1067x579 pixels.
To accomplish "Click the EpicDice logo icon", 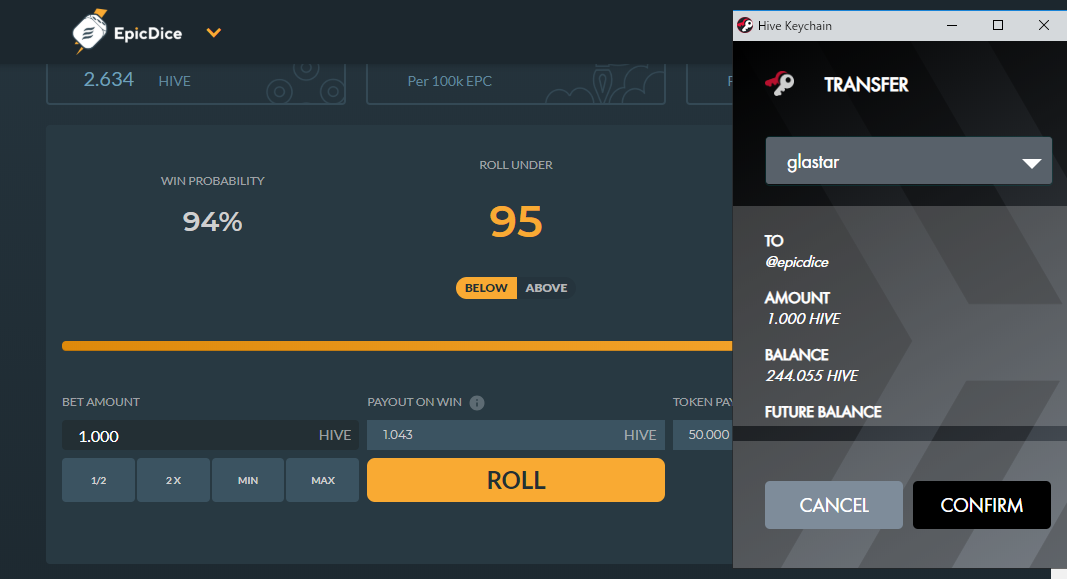I will [x=89, y=32].
